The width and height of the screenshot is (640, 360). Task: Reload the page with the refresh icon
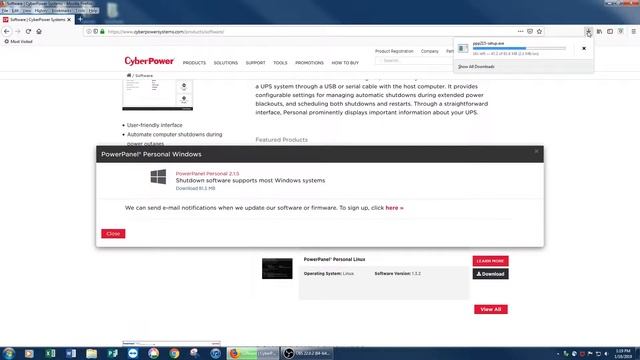pyautogui.click(x=28, y=31)
